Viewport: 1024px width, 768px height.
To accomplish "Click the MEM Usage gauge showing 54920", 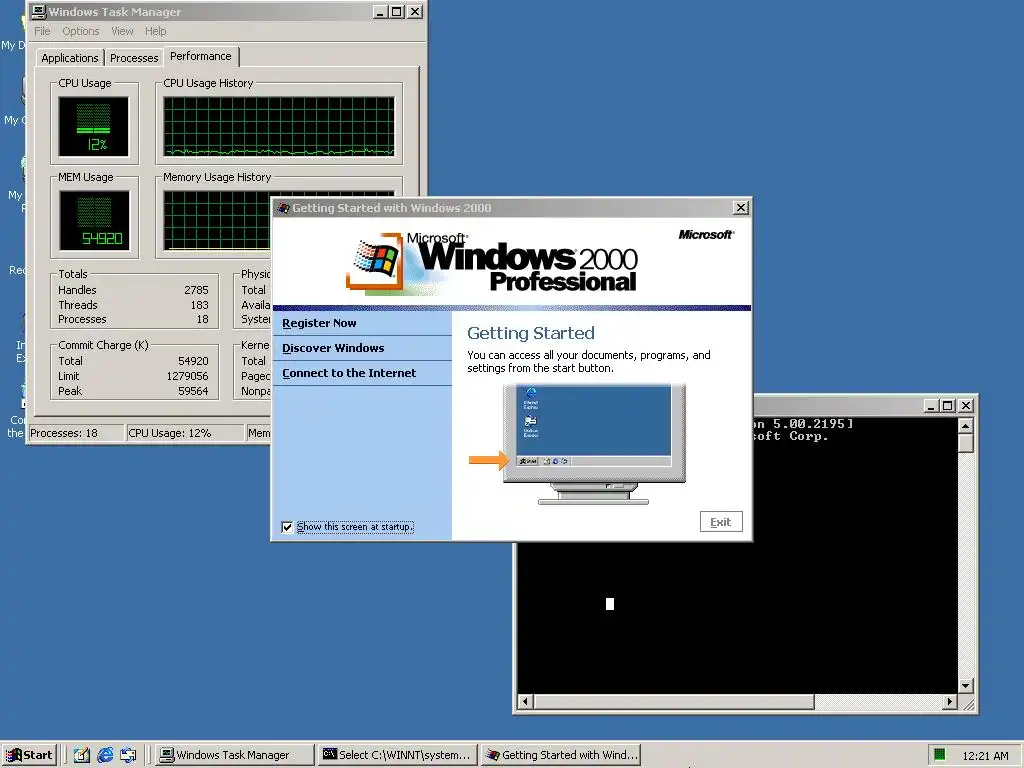I will 93,220.
